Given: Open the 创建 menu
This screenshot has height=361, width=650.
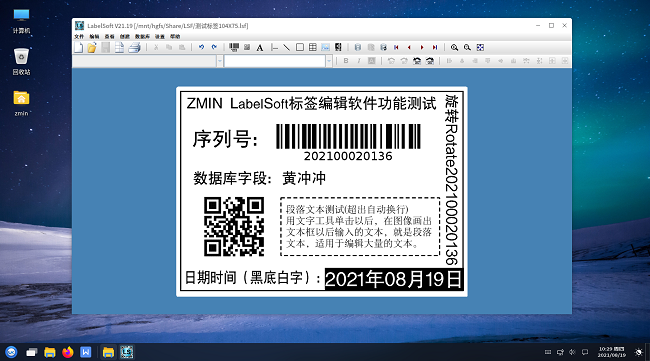Looking at the screenshot, I should coord(125,36).
